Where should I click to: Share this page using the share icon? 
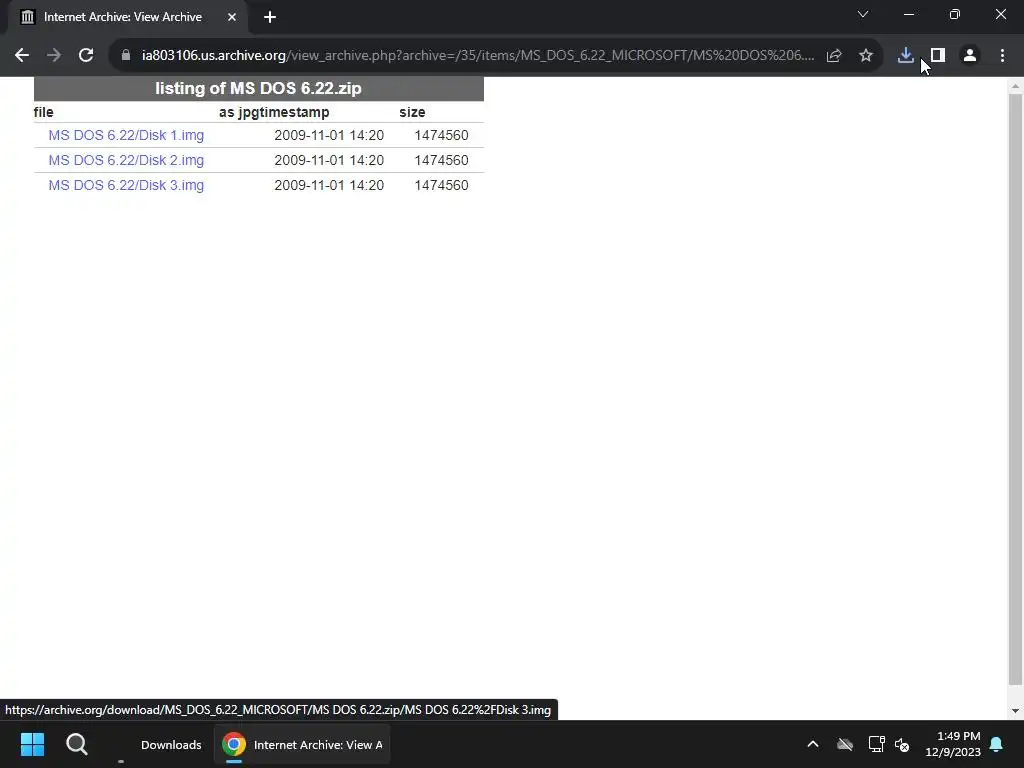[x=834, y=56]
